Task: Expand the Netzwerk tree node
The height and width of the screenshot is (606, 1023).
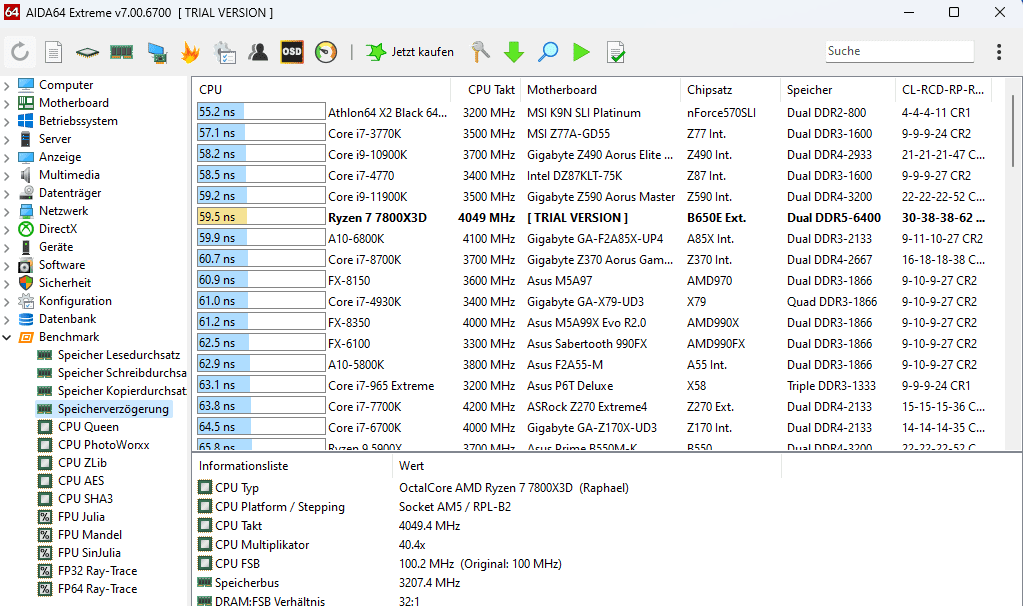Action: coord(7,211)
